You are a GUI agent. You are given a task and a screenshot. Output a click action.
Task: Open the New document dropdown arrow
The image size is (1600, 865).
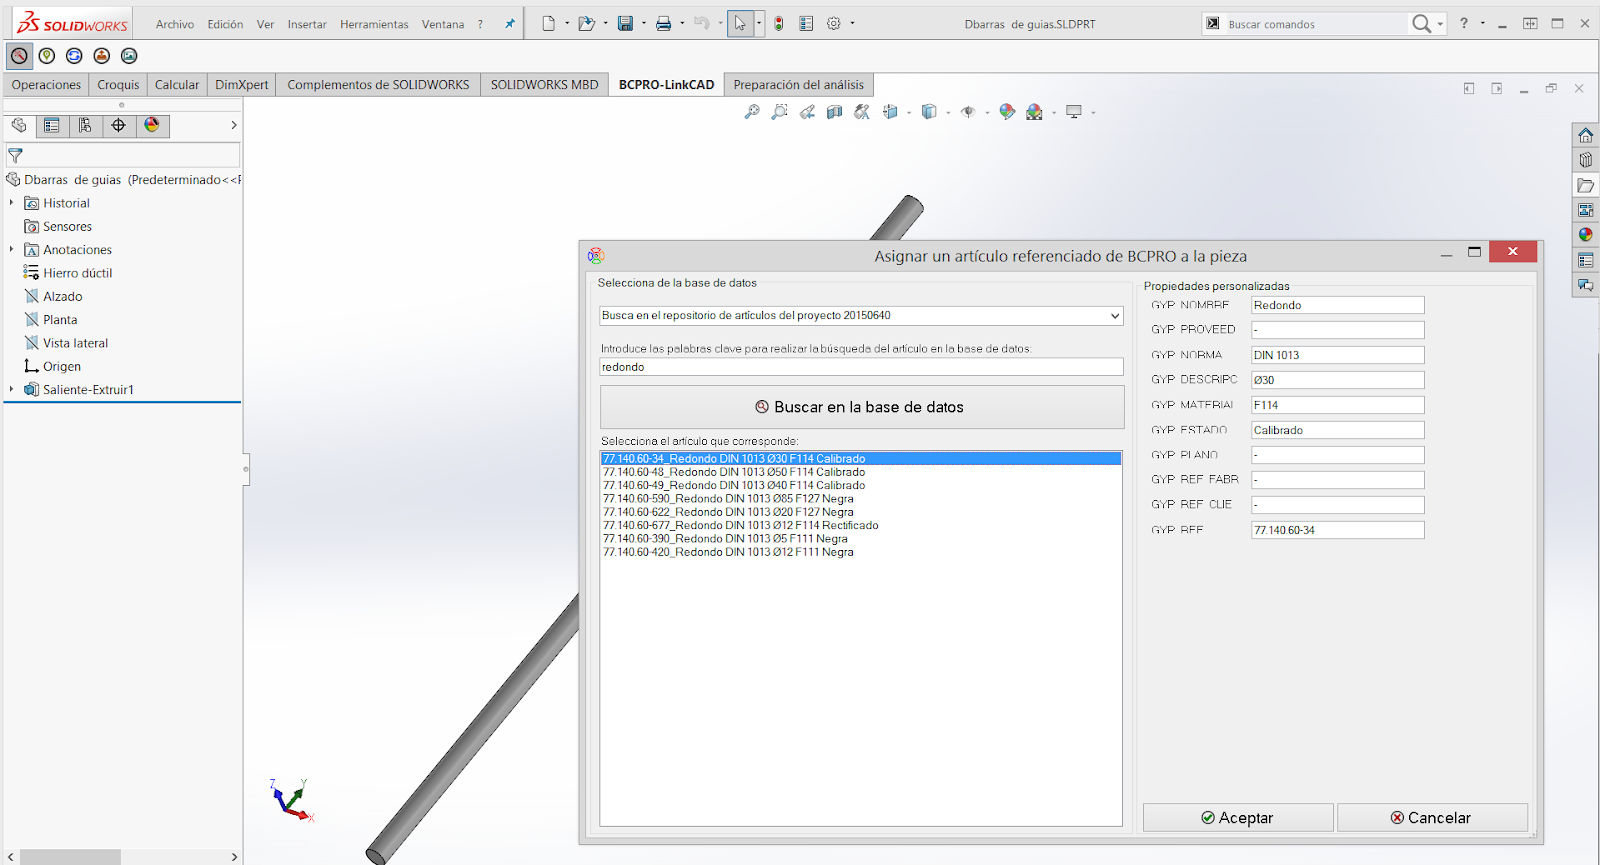[567, 23]
